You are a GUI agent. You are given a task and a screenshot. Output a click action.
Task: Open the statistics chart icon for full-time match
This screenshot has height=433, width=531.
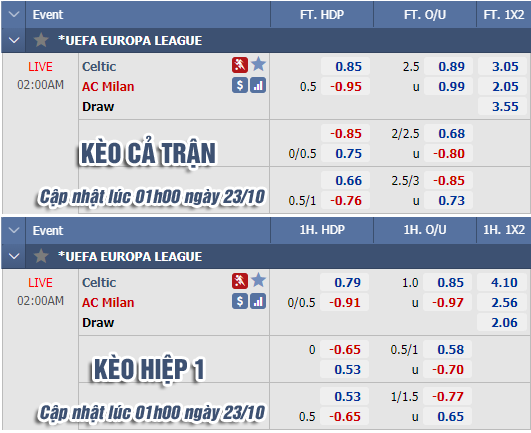pyautogui.click(x=258, y=85)
